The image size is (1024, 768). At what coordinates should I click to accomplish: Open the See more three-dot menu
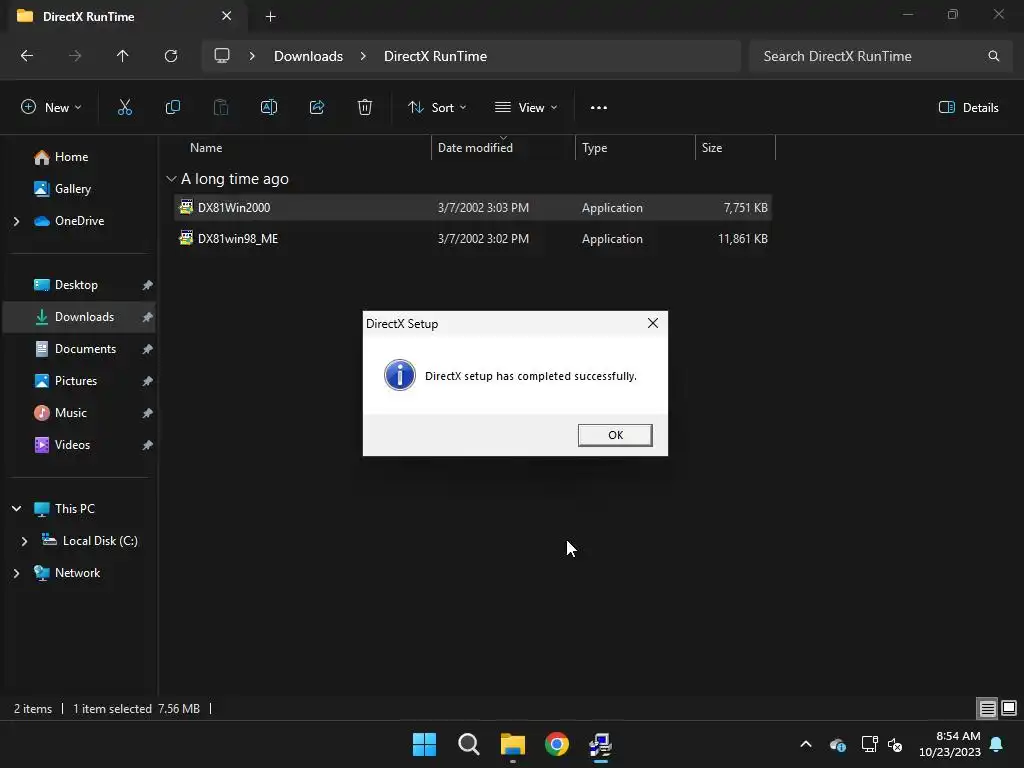point(599,108)
